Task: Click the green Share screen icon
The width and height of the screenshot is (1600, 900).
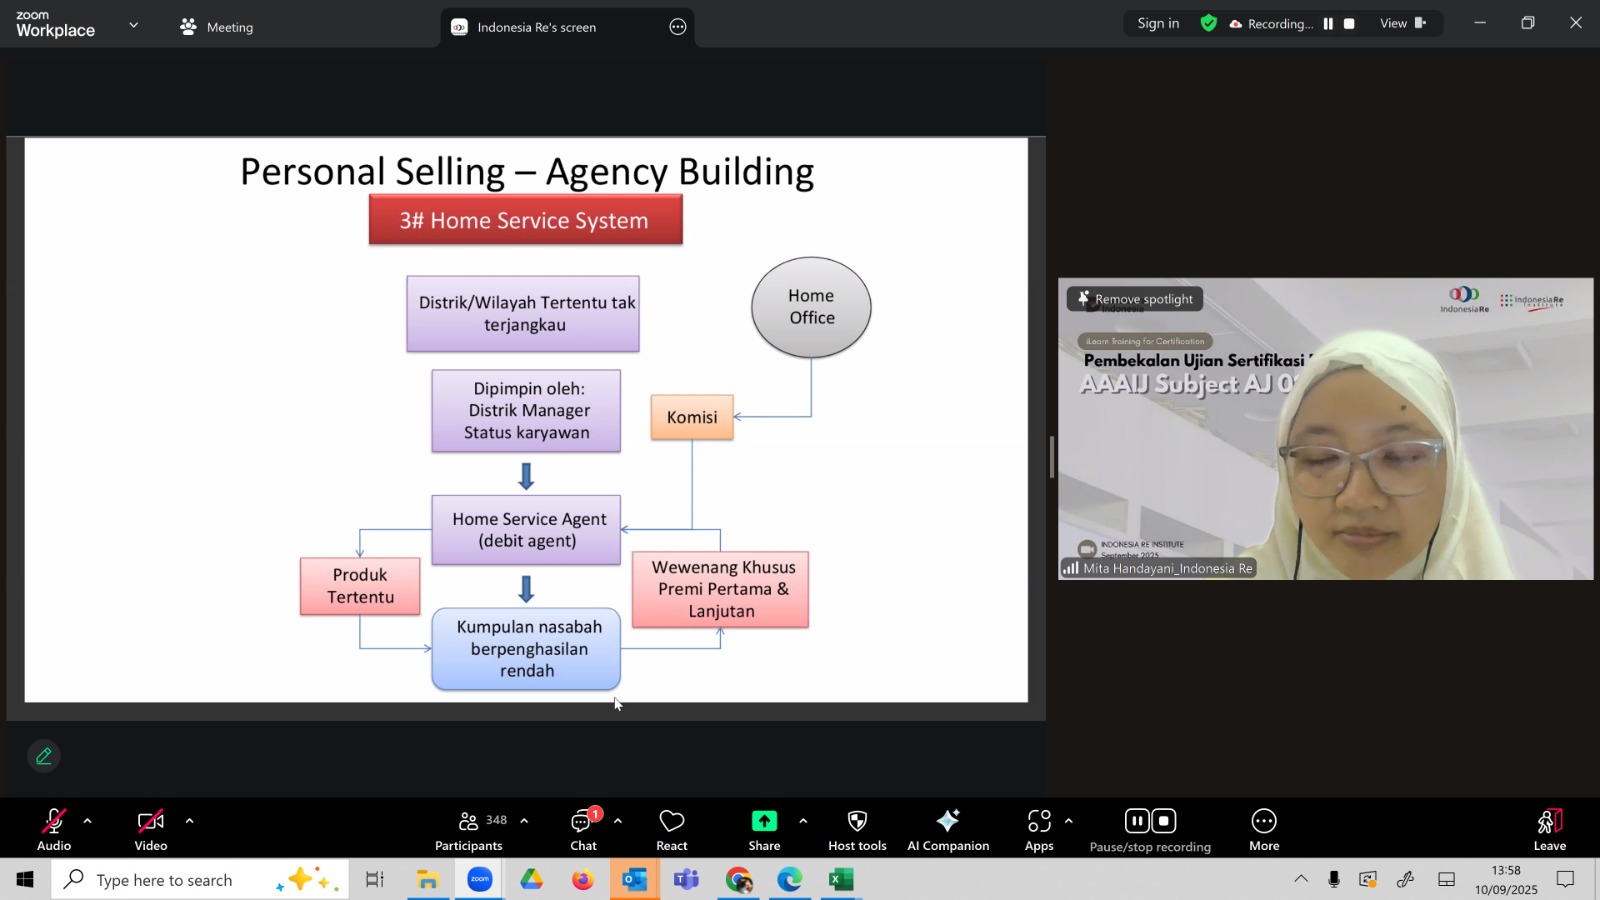Action: pos(764,821)
